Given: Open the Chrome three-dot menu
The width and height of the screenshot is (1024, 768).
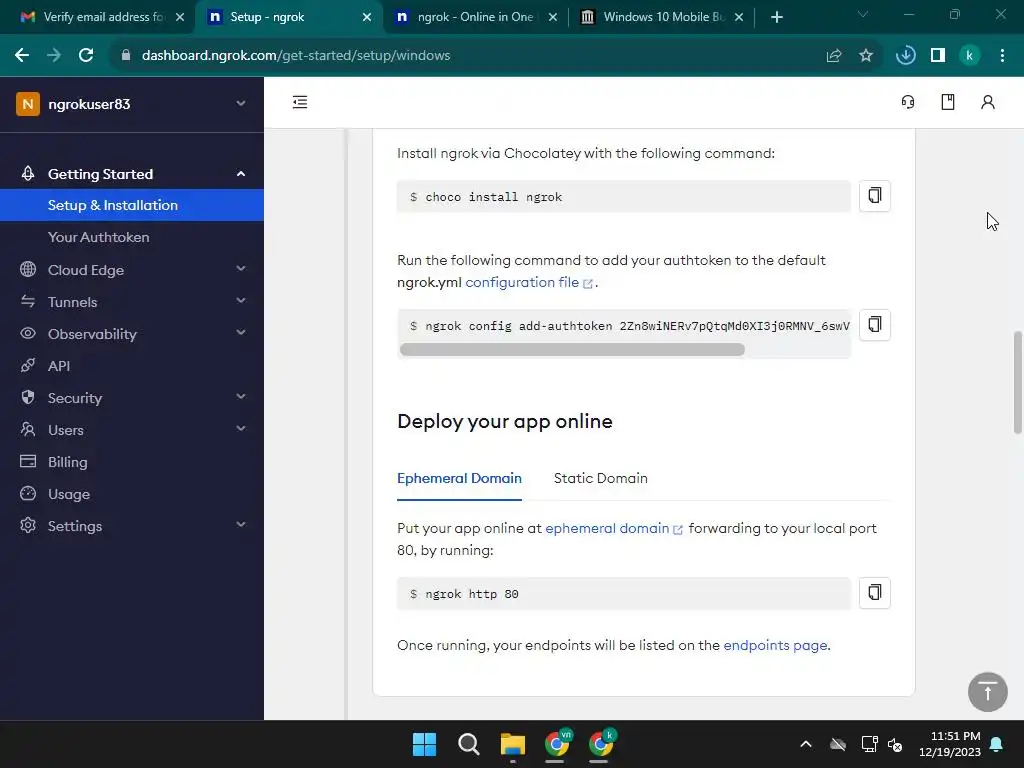Looking at the screenshot, I should (x=1002, y=56).
